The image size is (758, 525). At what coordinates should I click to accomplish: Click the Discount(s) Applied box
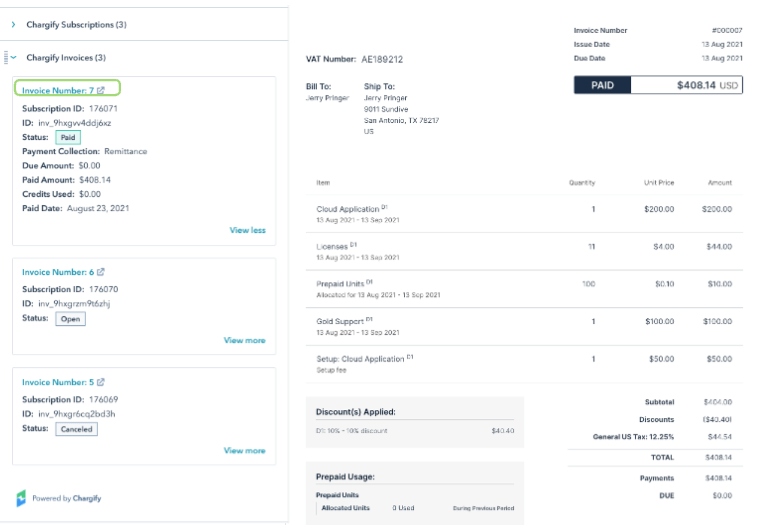pyautogui.click(x=414, y=419)
